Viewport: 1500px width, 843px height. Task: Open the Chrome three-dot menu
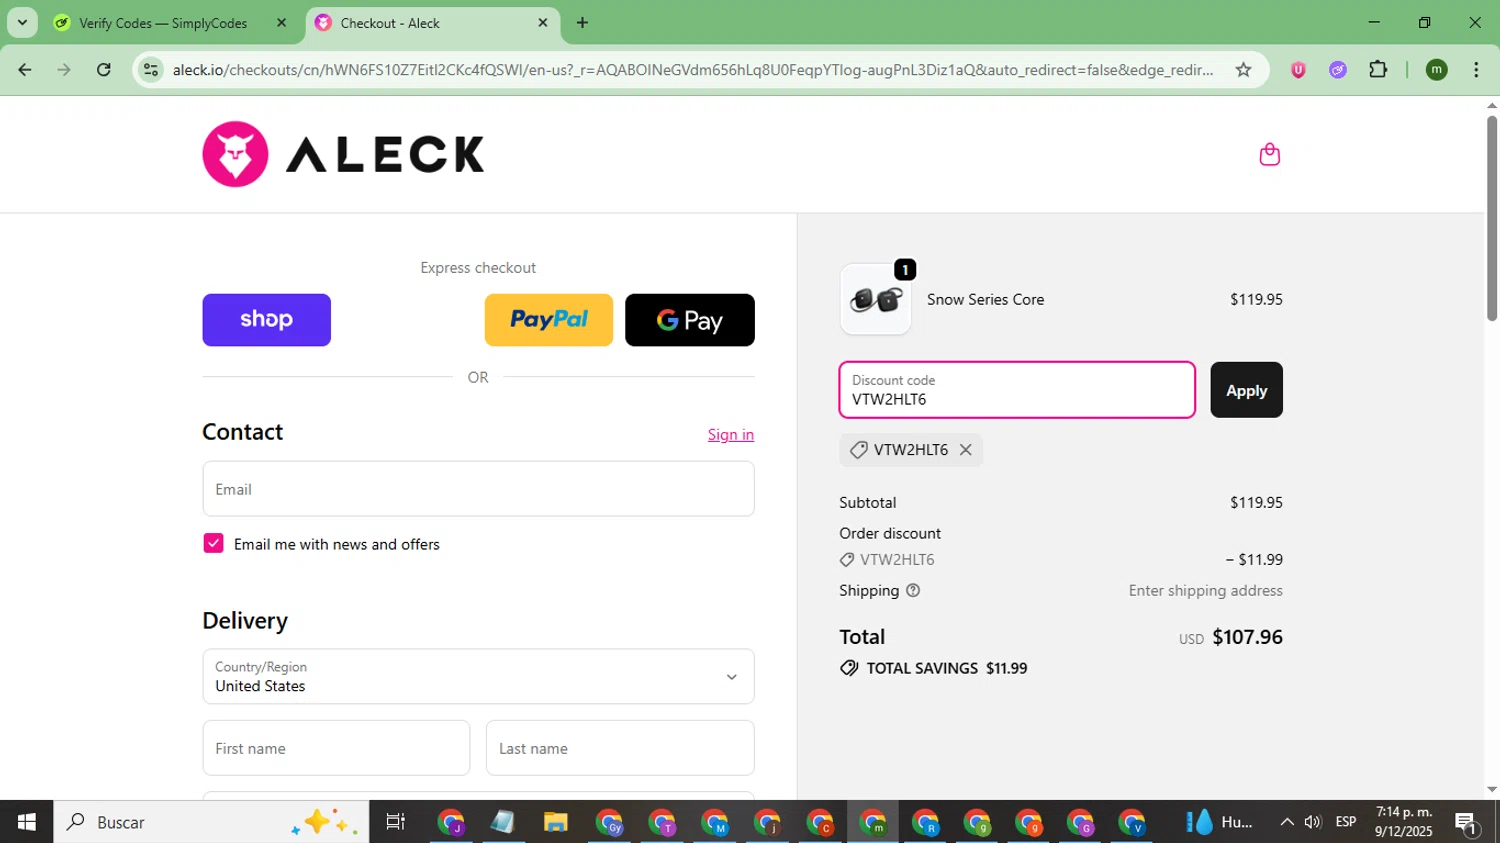(1476, 70)
